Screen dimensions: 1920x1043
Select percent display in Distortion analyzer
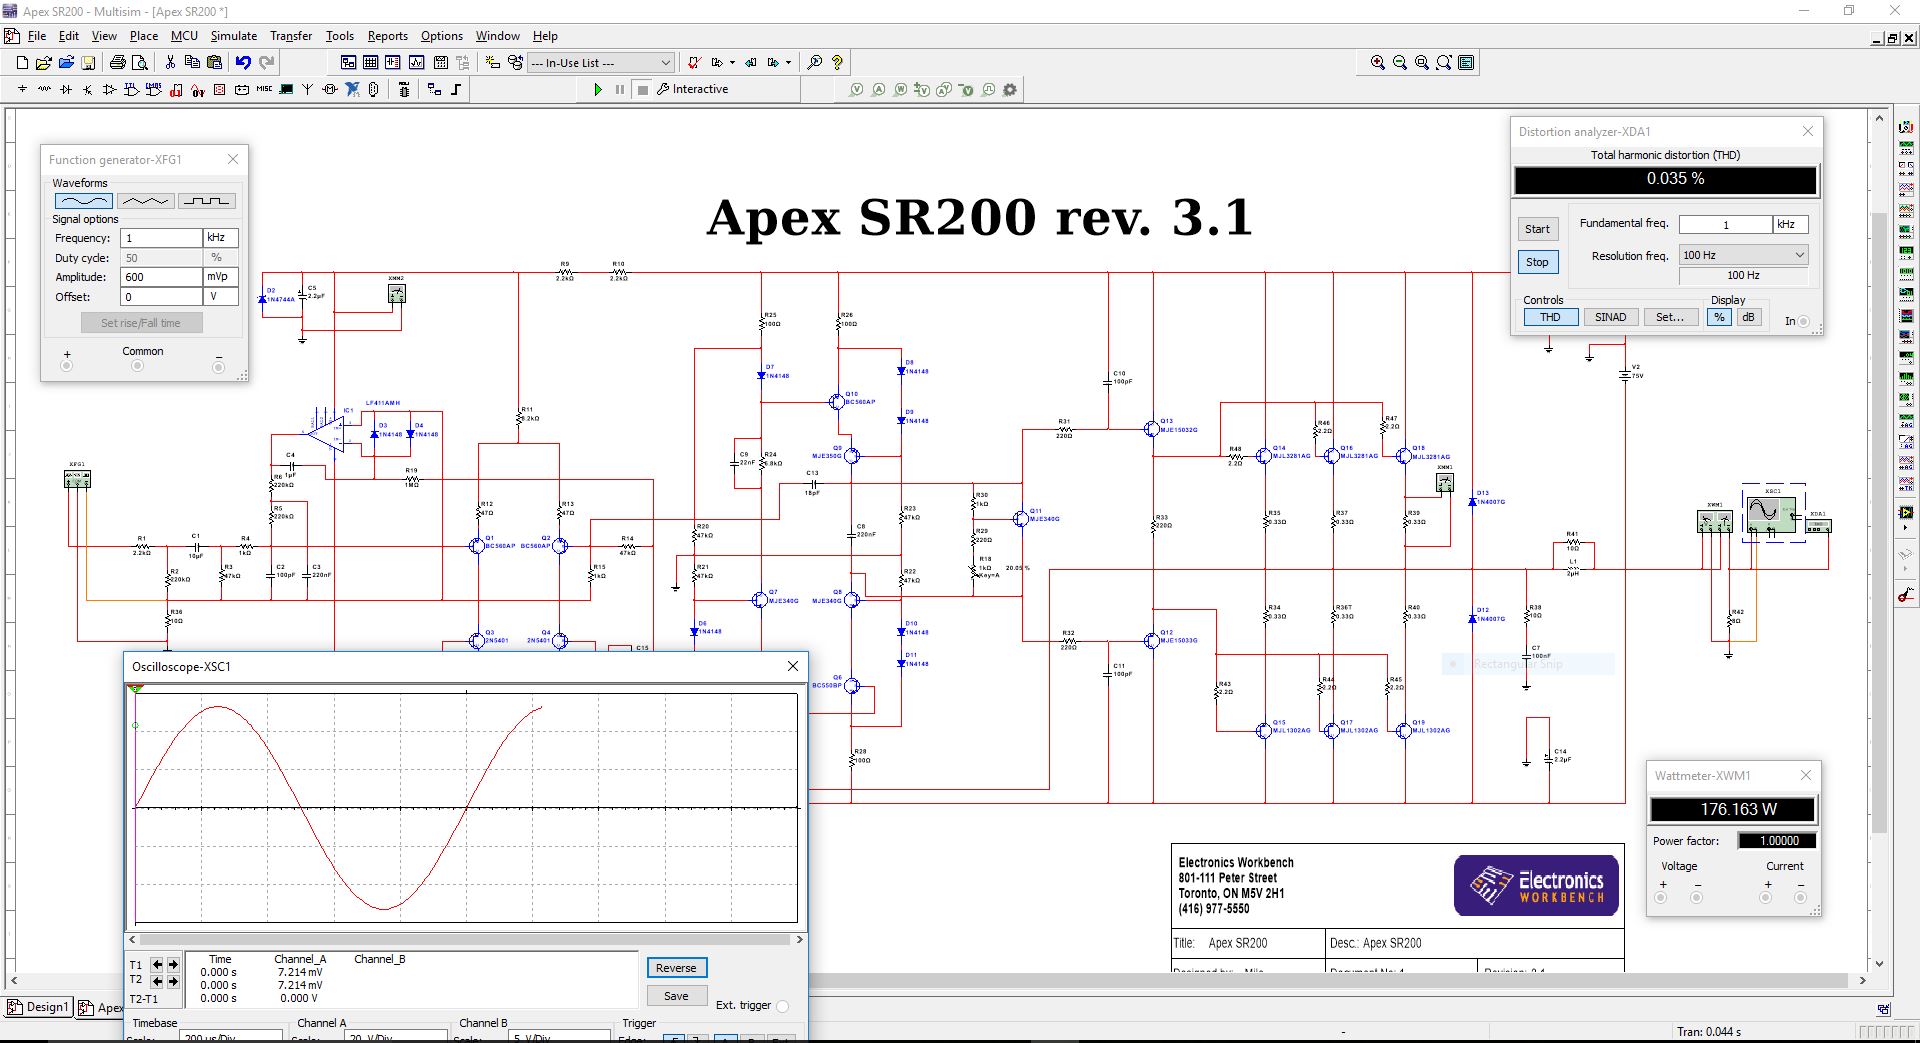[x=1719, y=317]
